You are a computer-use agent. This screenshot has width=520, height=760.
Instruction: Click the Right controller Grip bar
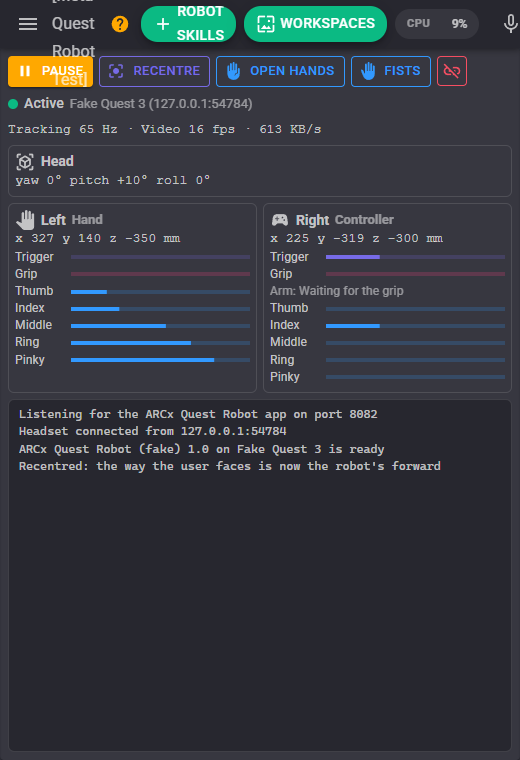pyautogui.click(x=415, y=274)
